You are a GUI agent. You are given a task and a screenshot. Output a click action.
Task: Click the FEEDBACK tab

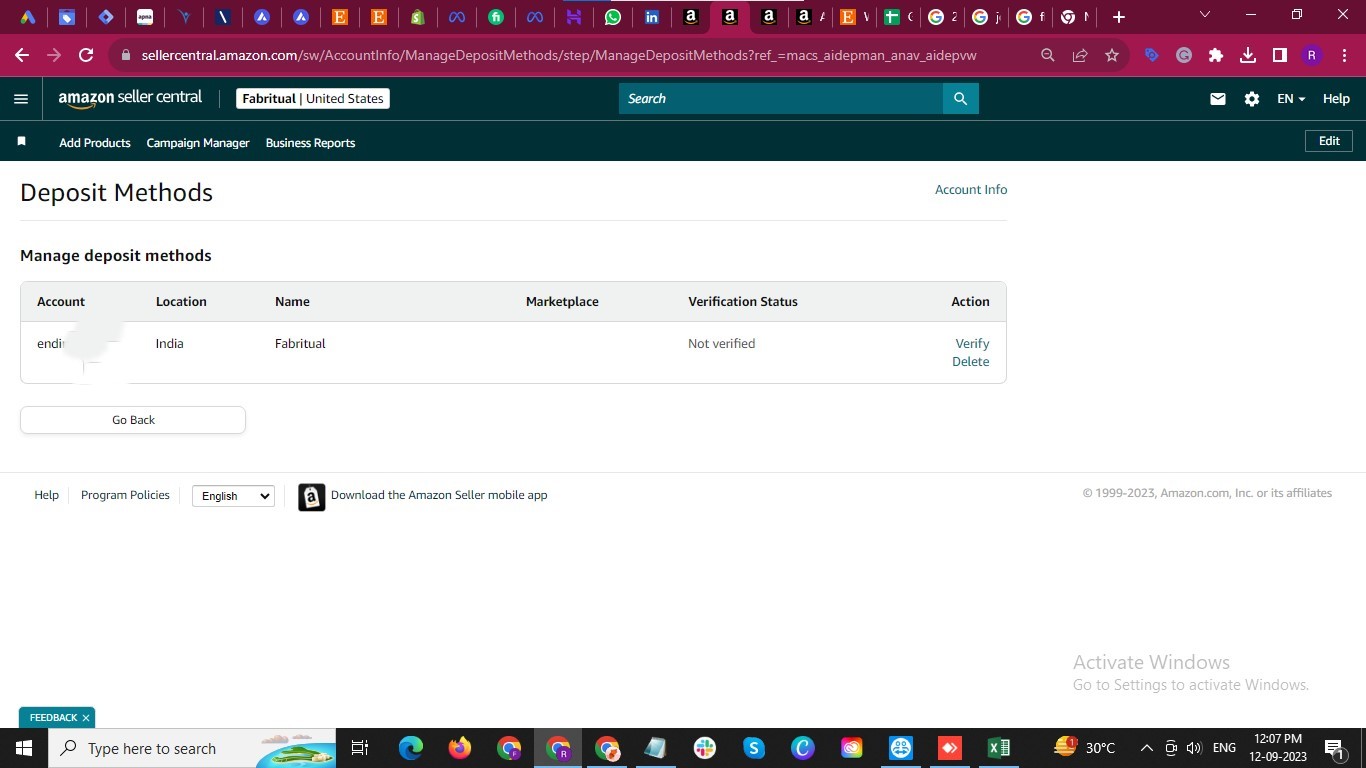[x=53, y=718]
